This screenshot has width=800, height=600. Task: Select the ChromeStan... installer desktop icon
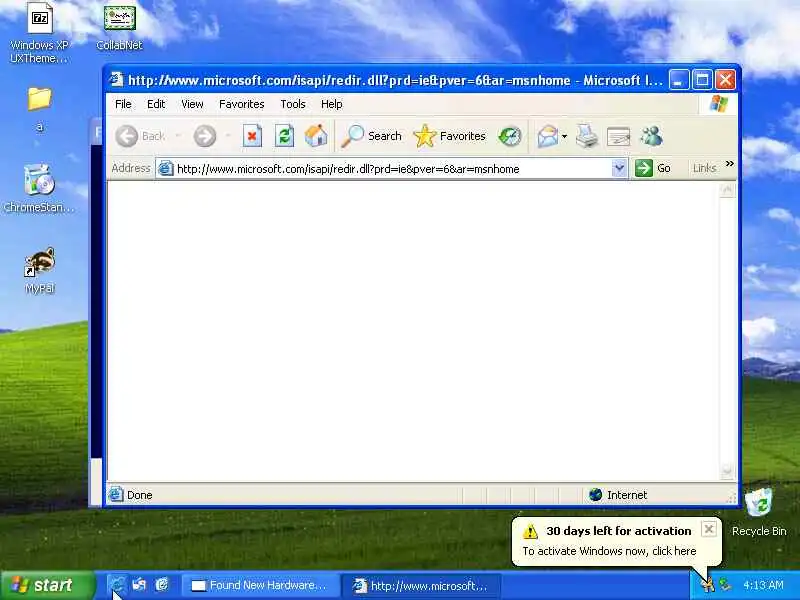pos(39,188)
